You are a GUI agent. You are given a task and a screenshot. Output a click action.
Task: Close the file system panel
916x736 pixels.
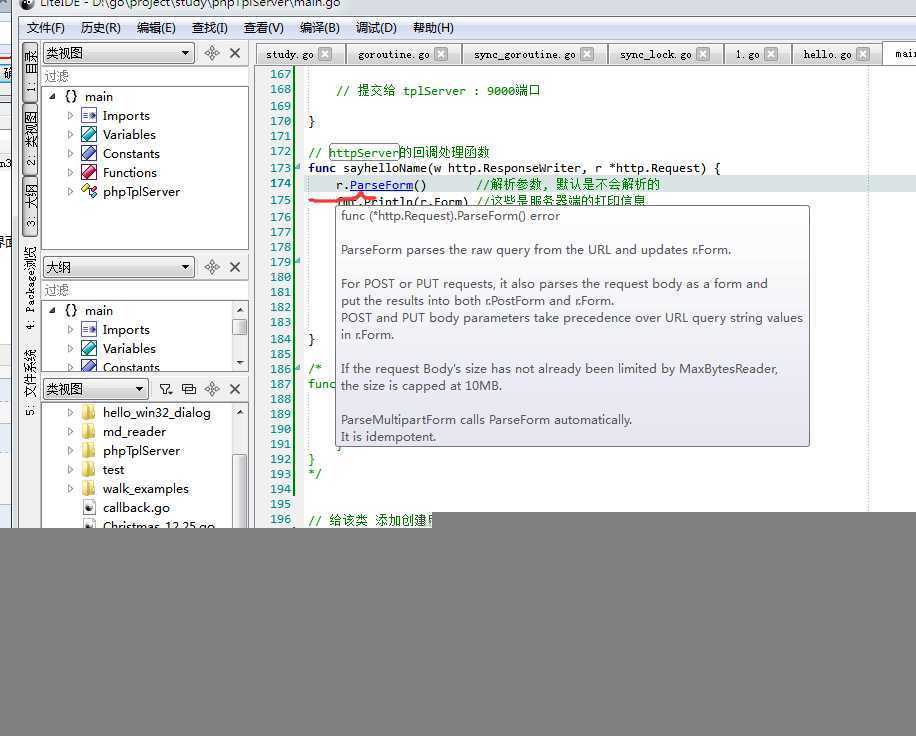coord(235,389)
